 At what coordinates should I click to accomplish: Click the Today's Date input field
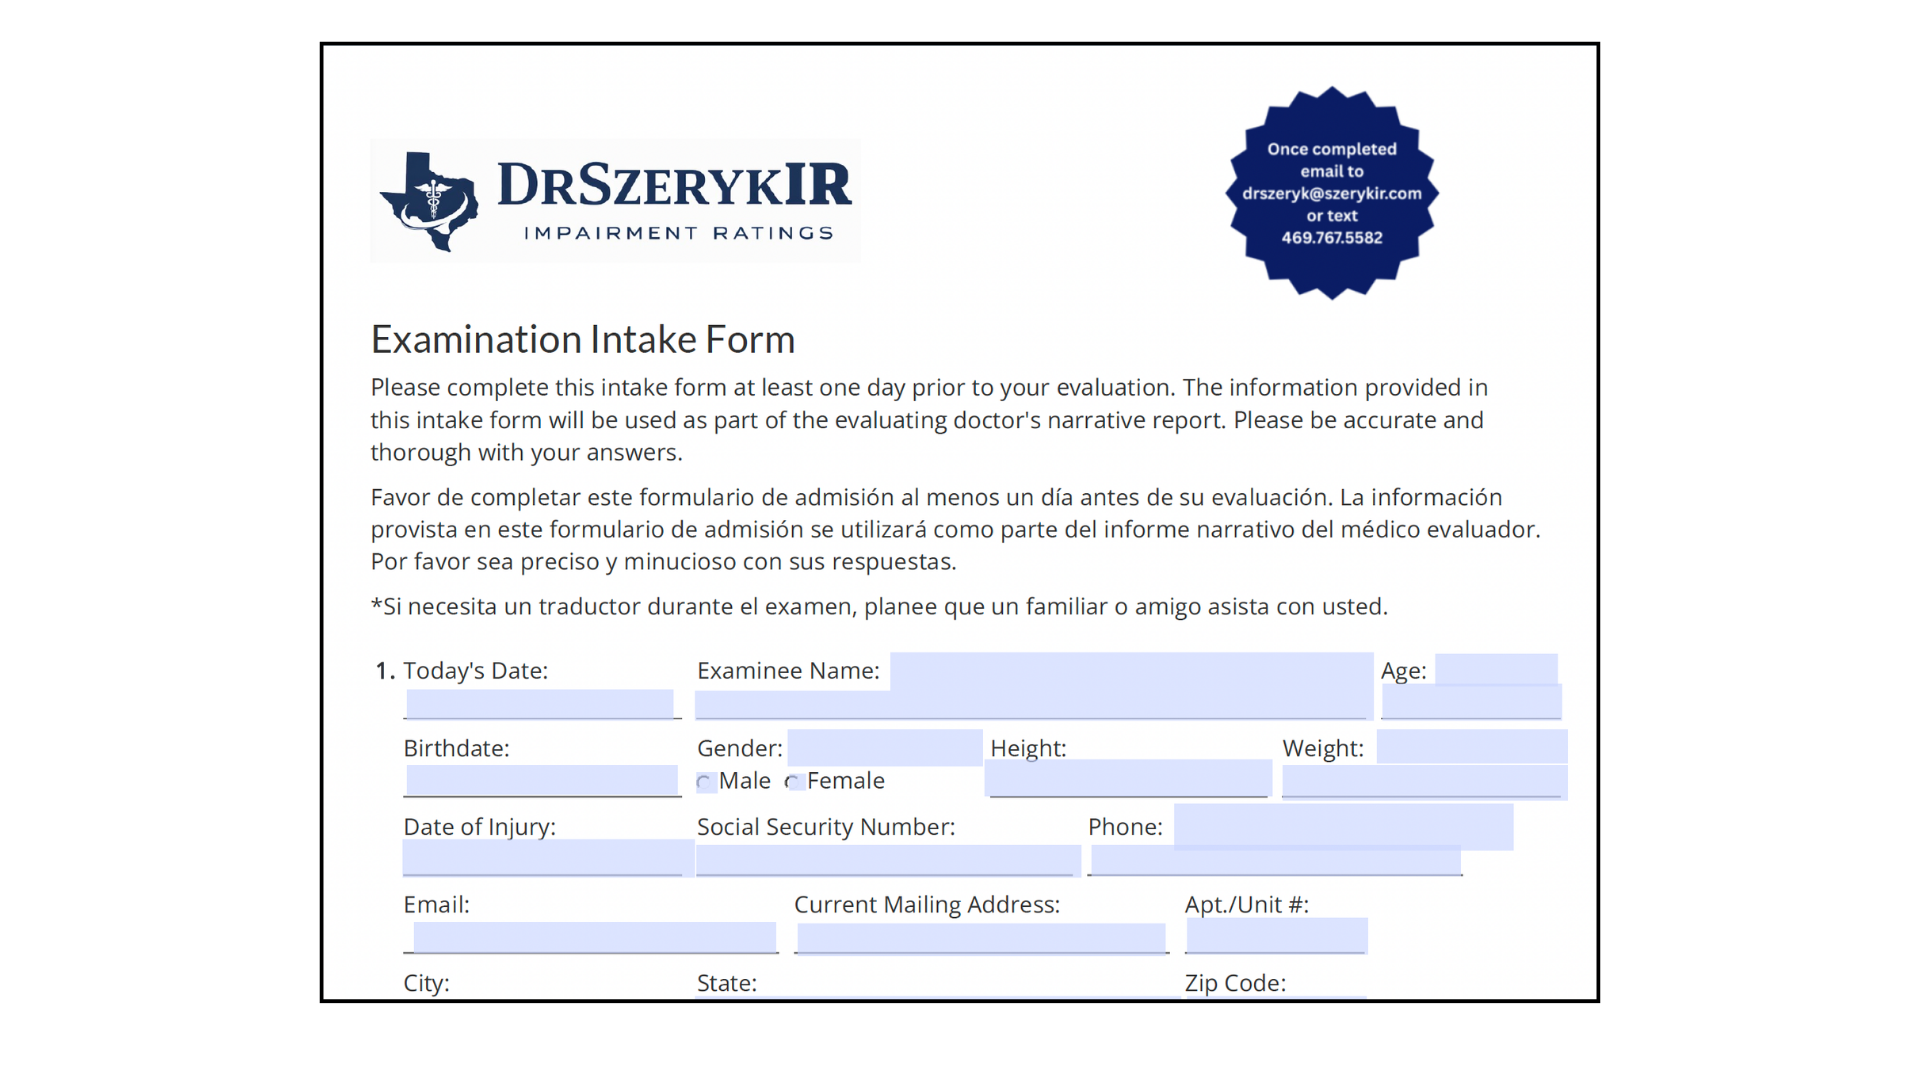point(539,704)
